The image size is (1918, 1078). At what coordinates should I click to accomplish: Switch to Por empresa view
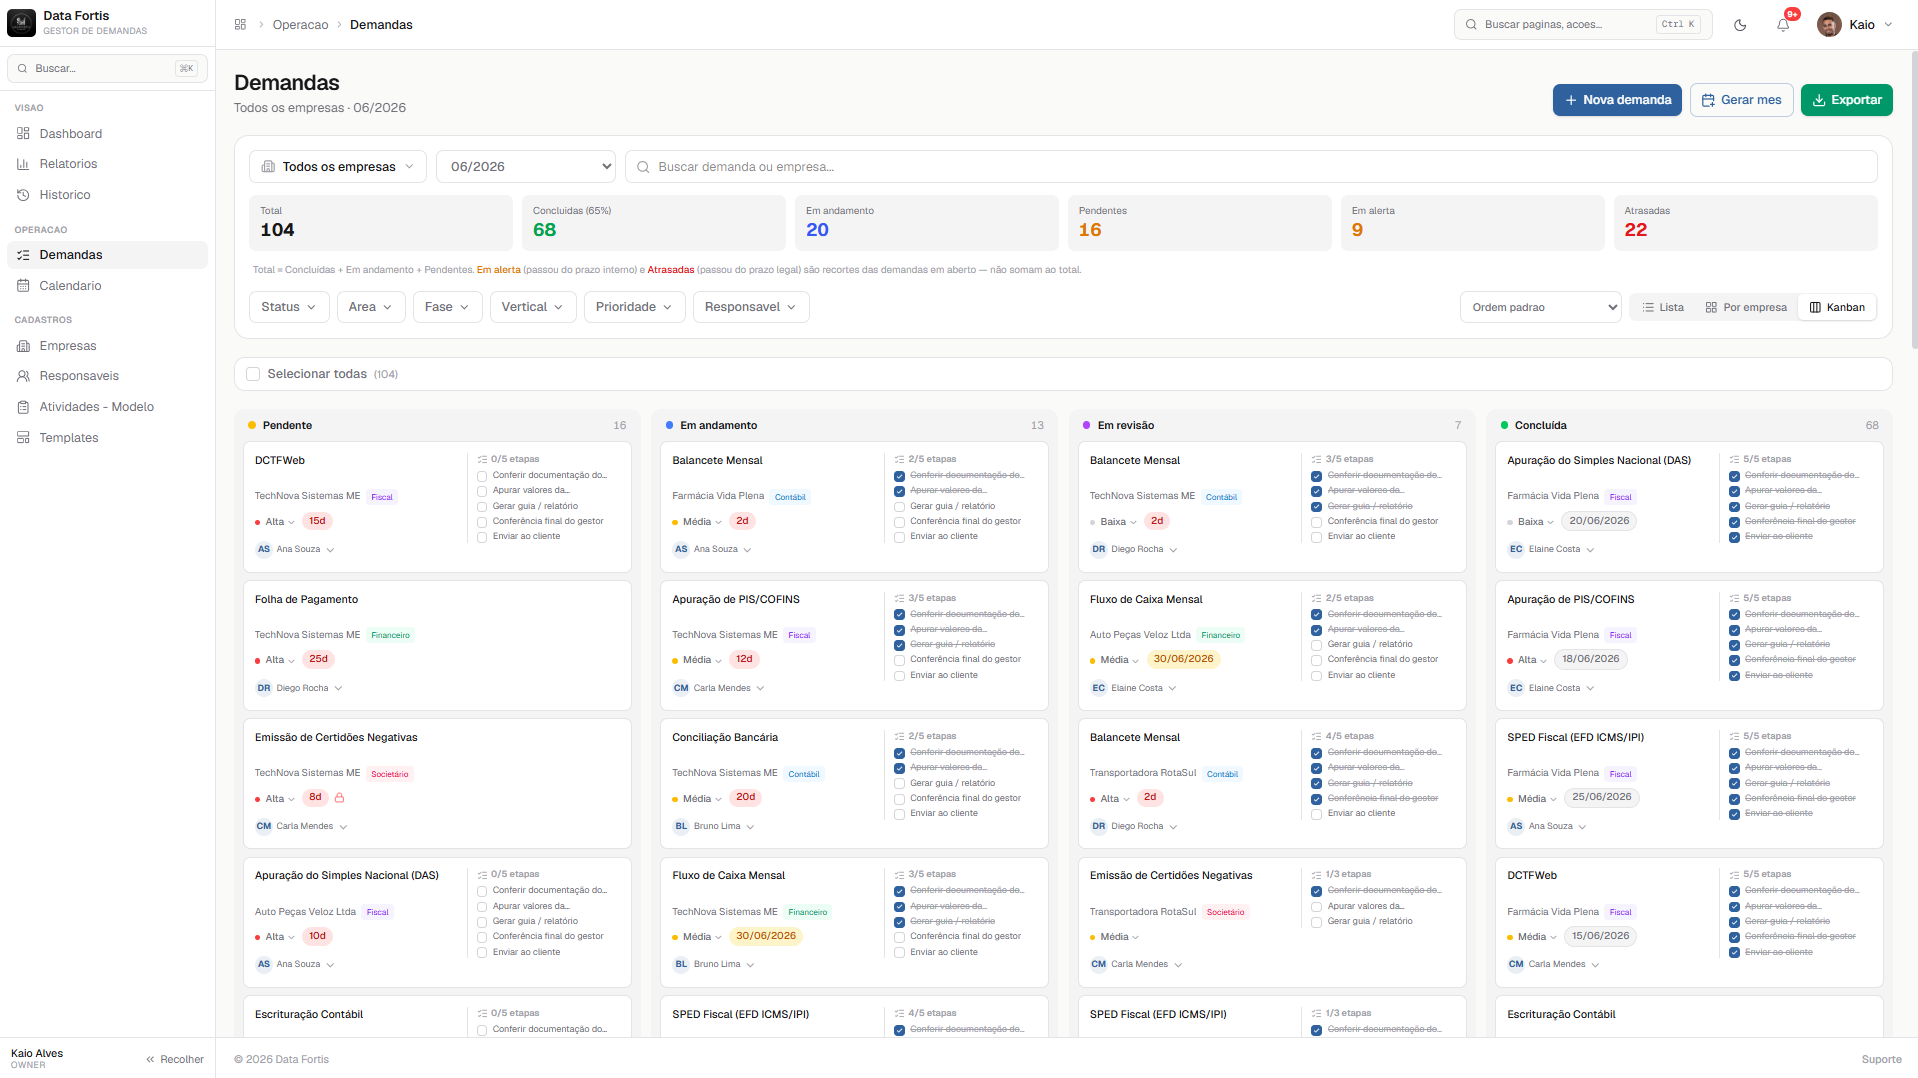(1746, 307)
